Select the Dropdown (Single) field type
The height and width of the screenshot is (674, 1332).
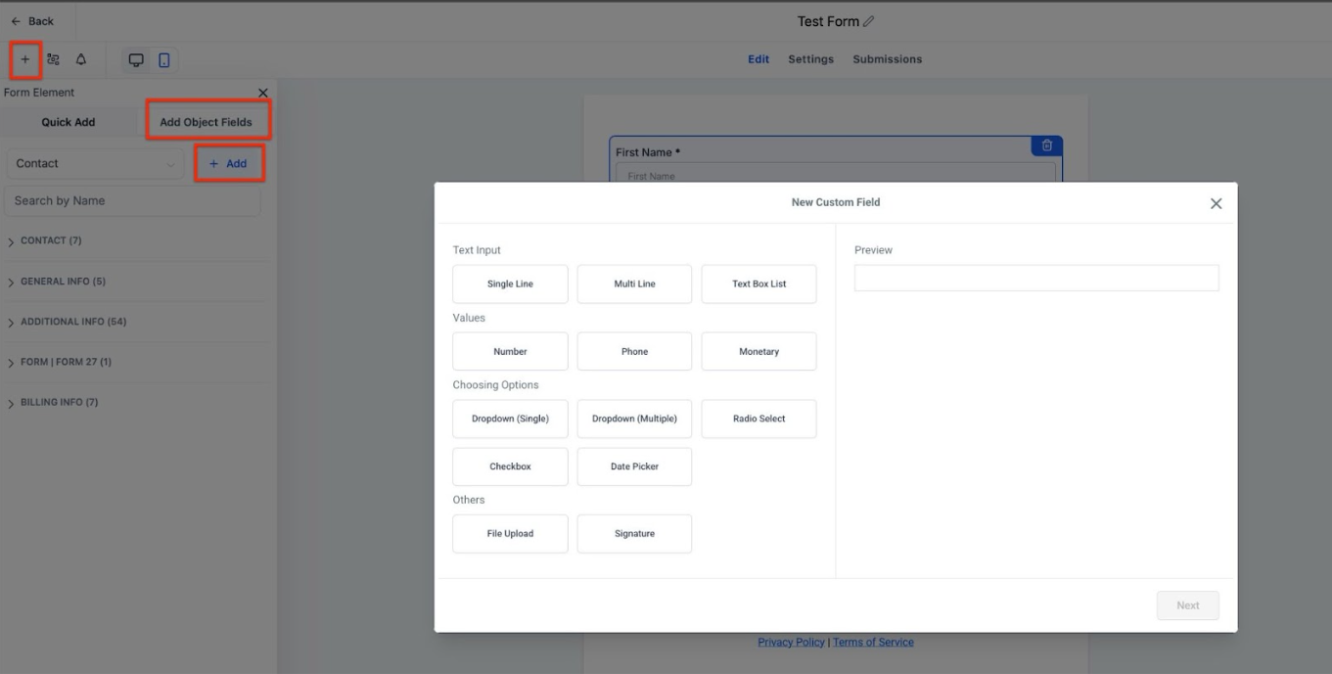(510, 419)
